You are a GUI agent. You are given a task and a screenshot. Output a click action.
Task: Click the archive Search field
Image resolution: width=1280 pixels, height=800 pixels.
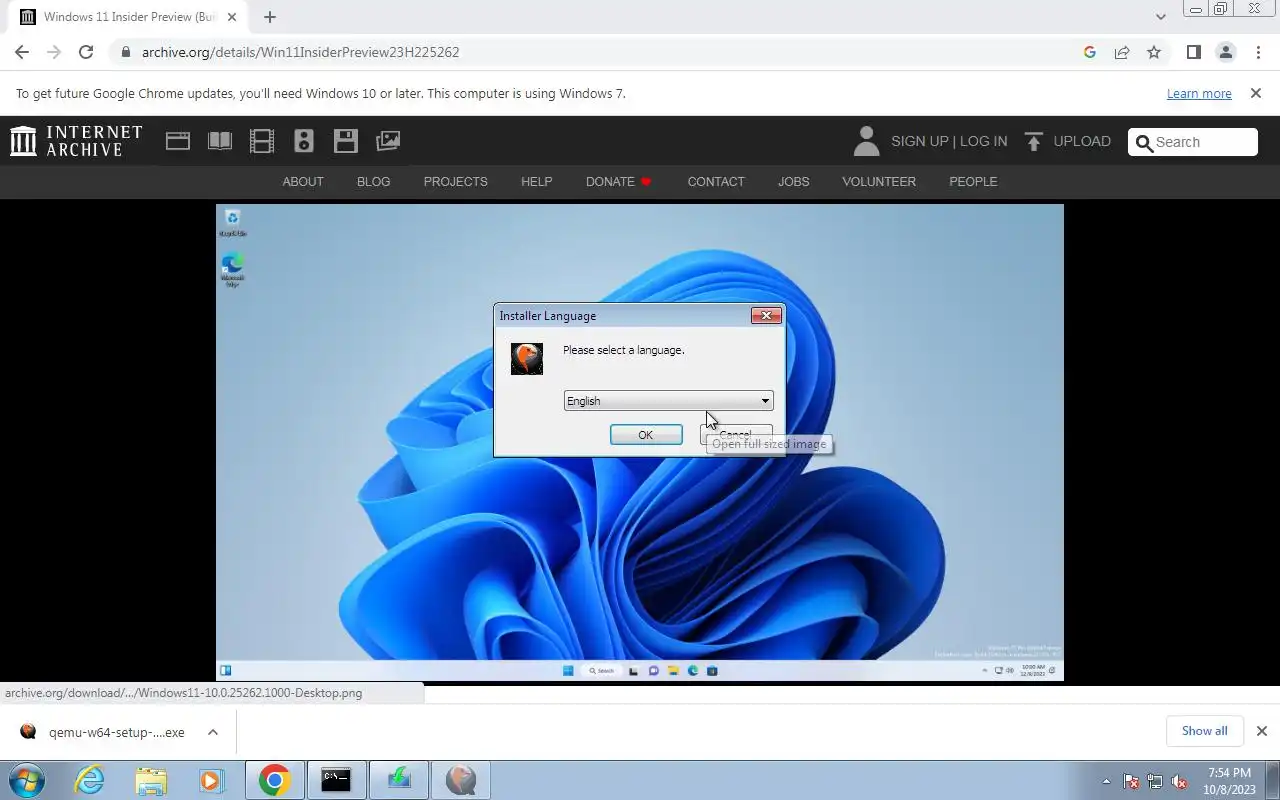(x=1193, y=142)
